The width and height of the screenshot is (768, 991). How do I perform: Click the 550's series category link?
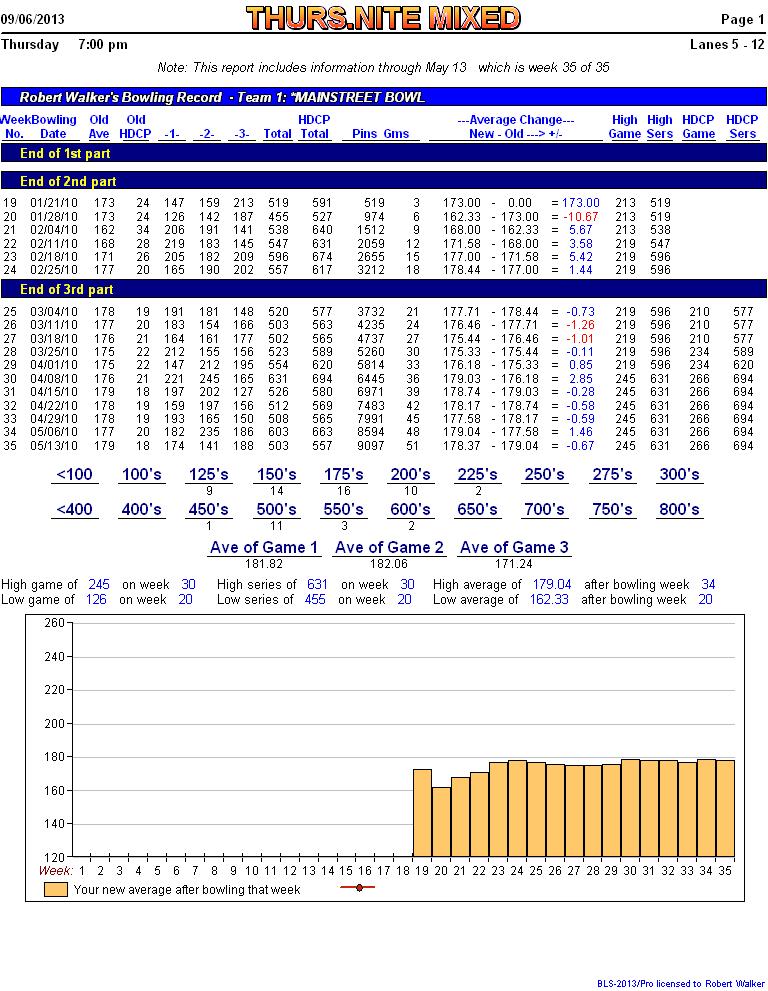(343, 509)
